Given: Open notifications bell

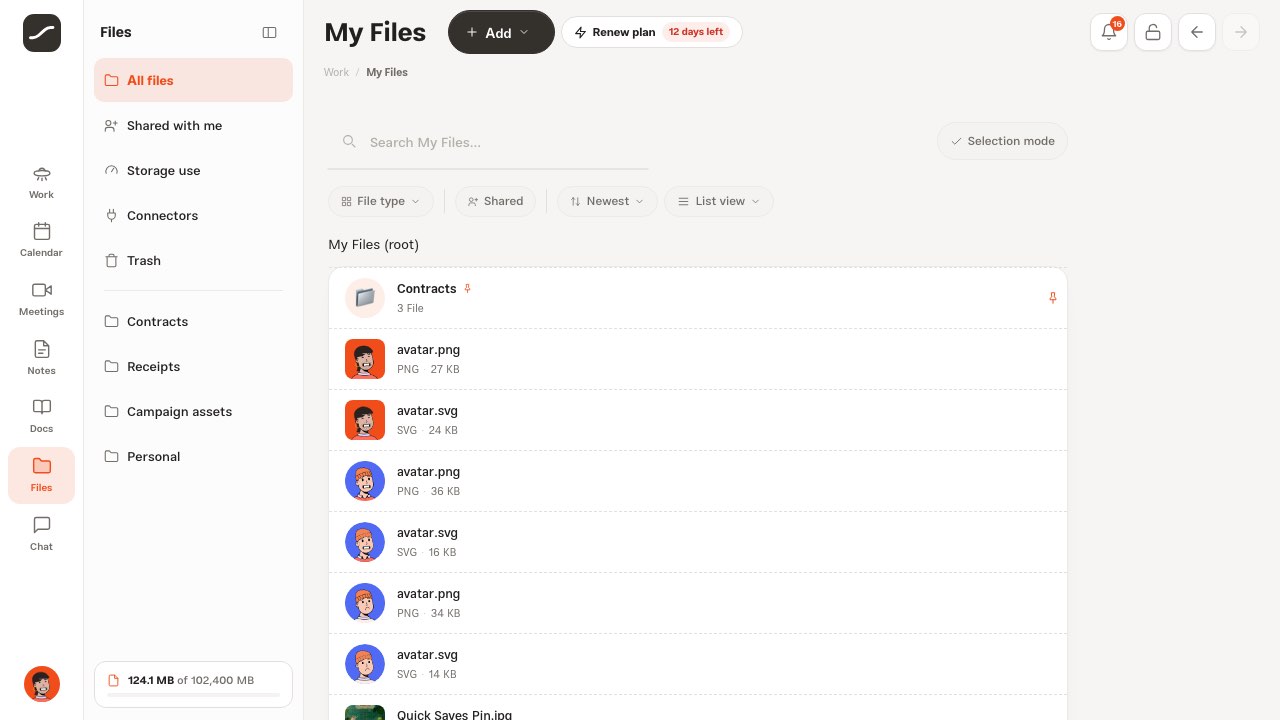Looking at the screenshot, I should 1109,32.
